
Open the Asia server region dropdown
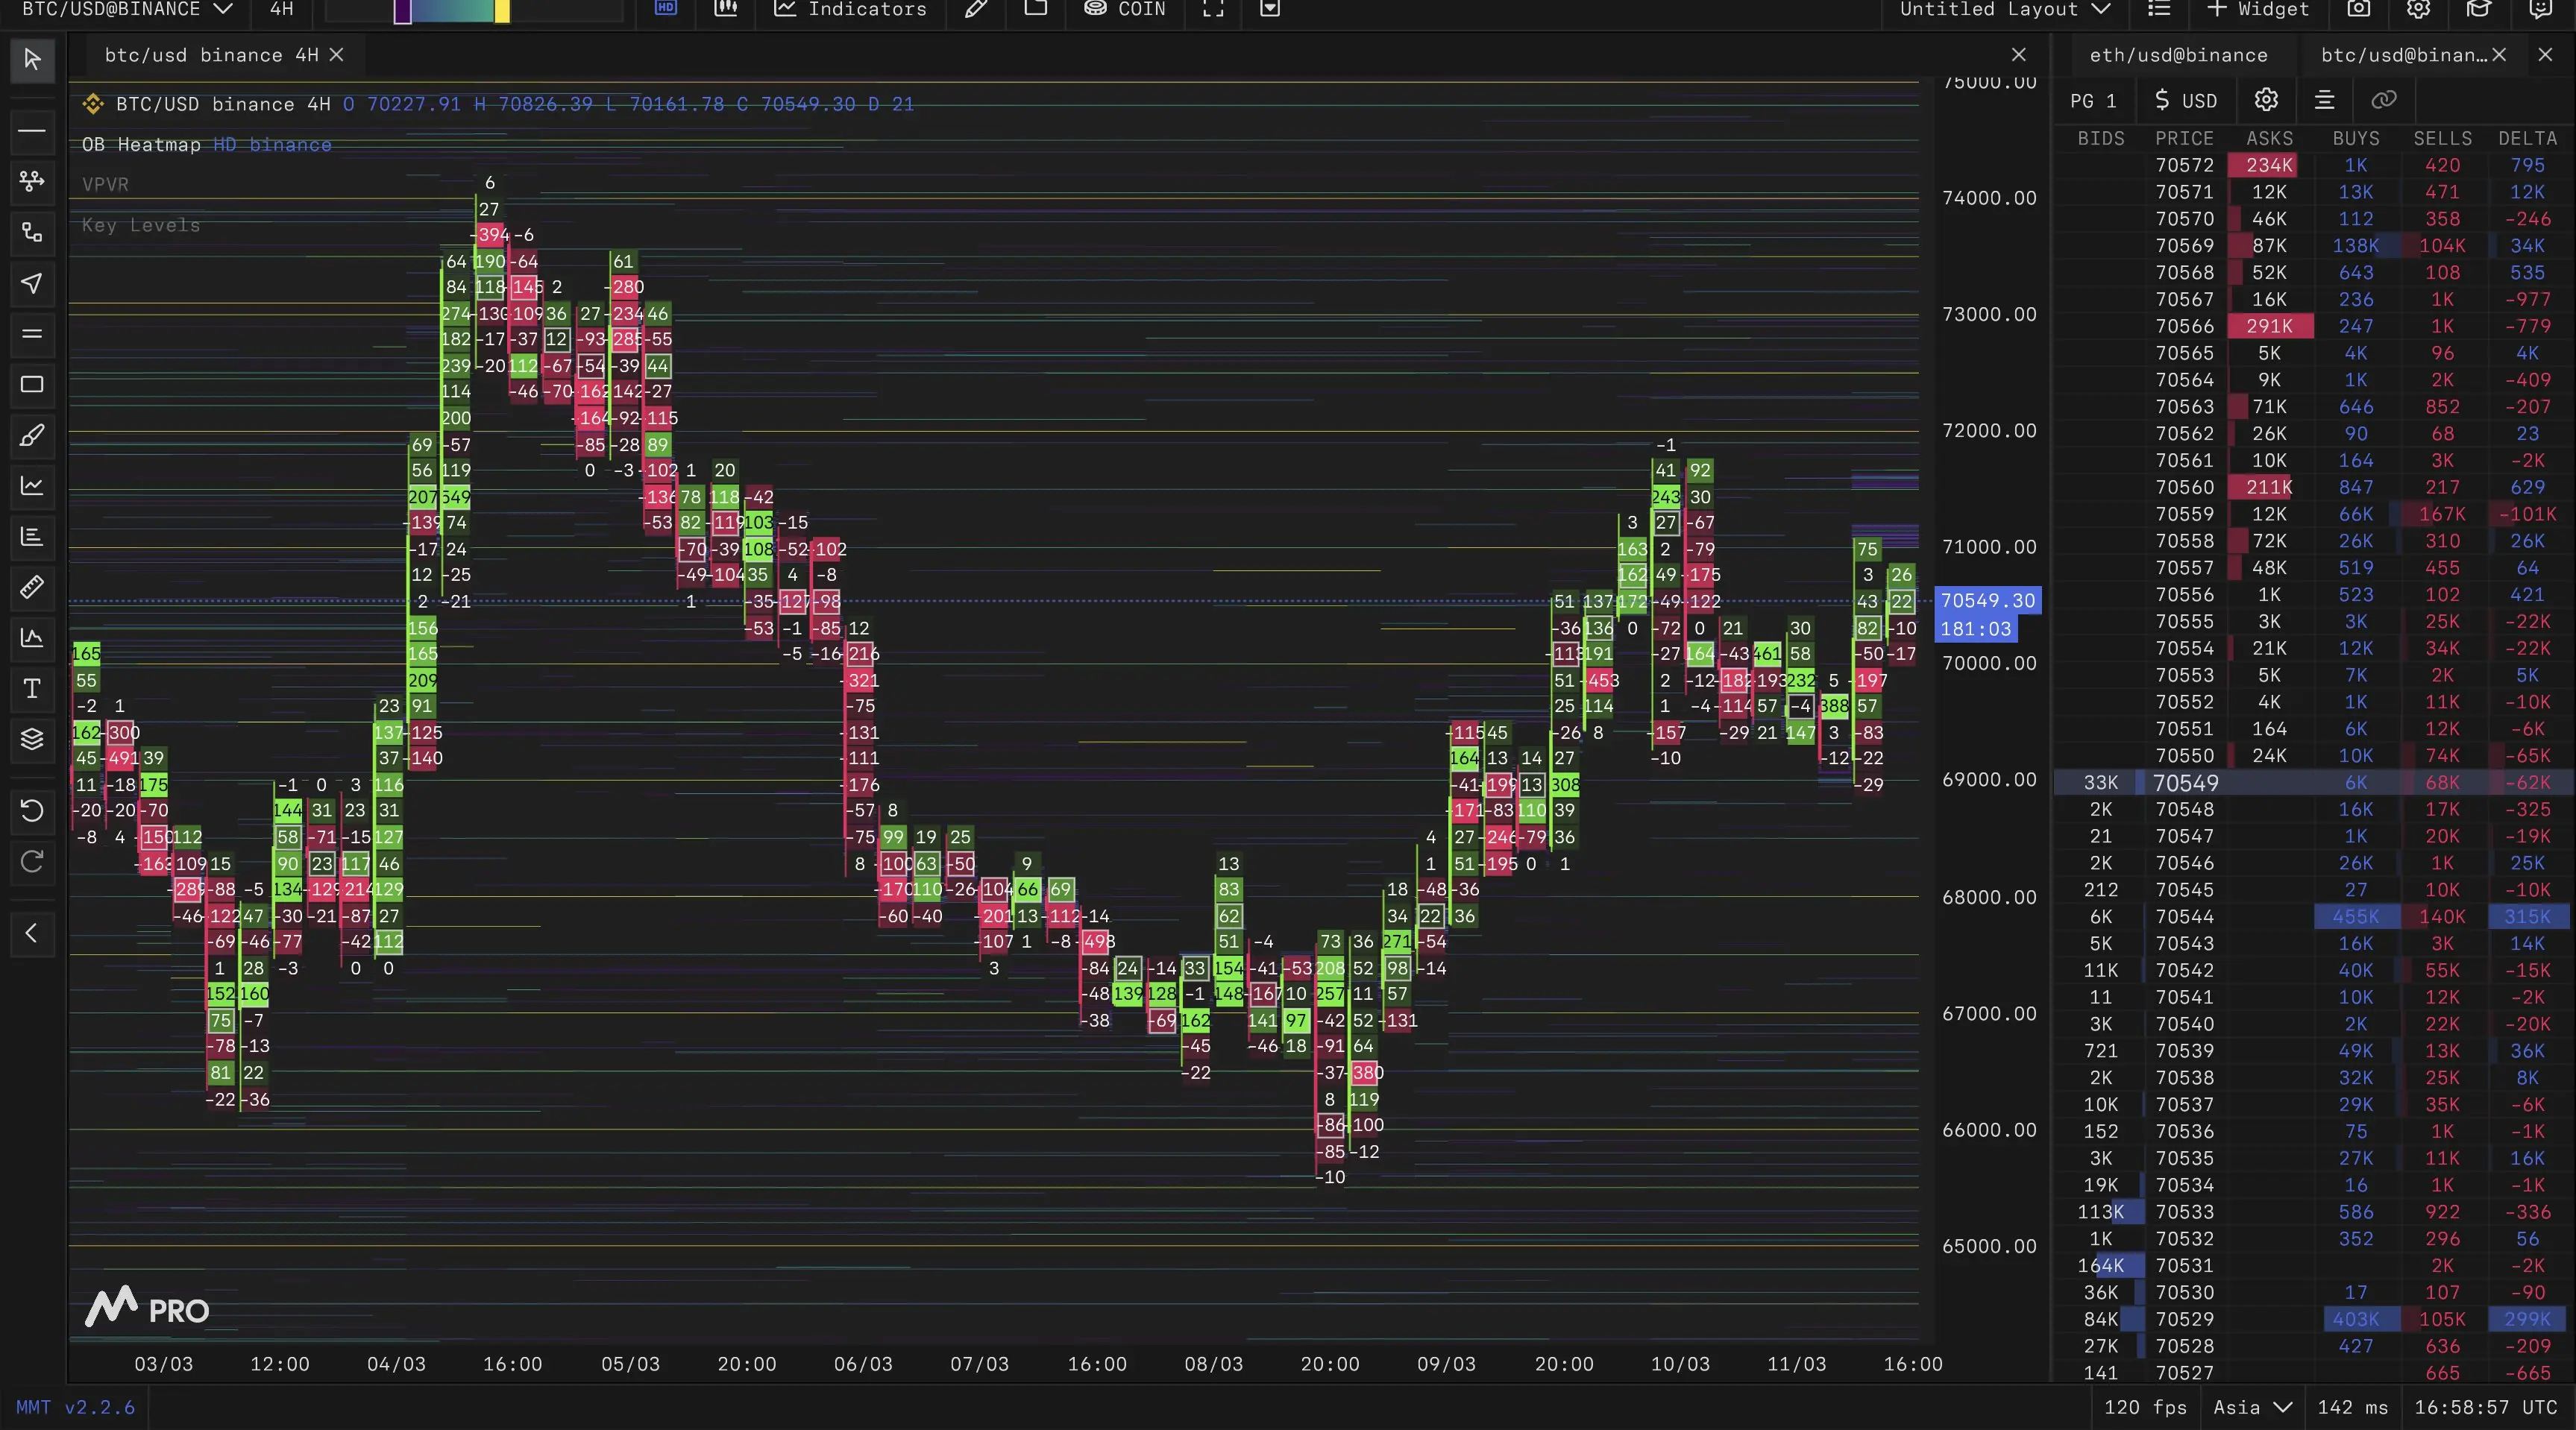pyautogui.click(x=2252, y=1407)
